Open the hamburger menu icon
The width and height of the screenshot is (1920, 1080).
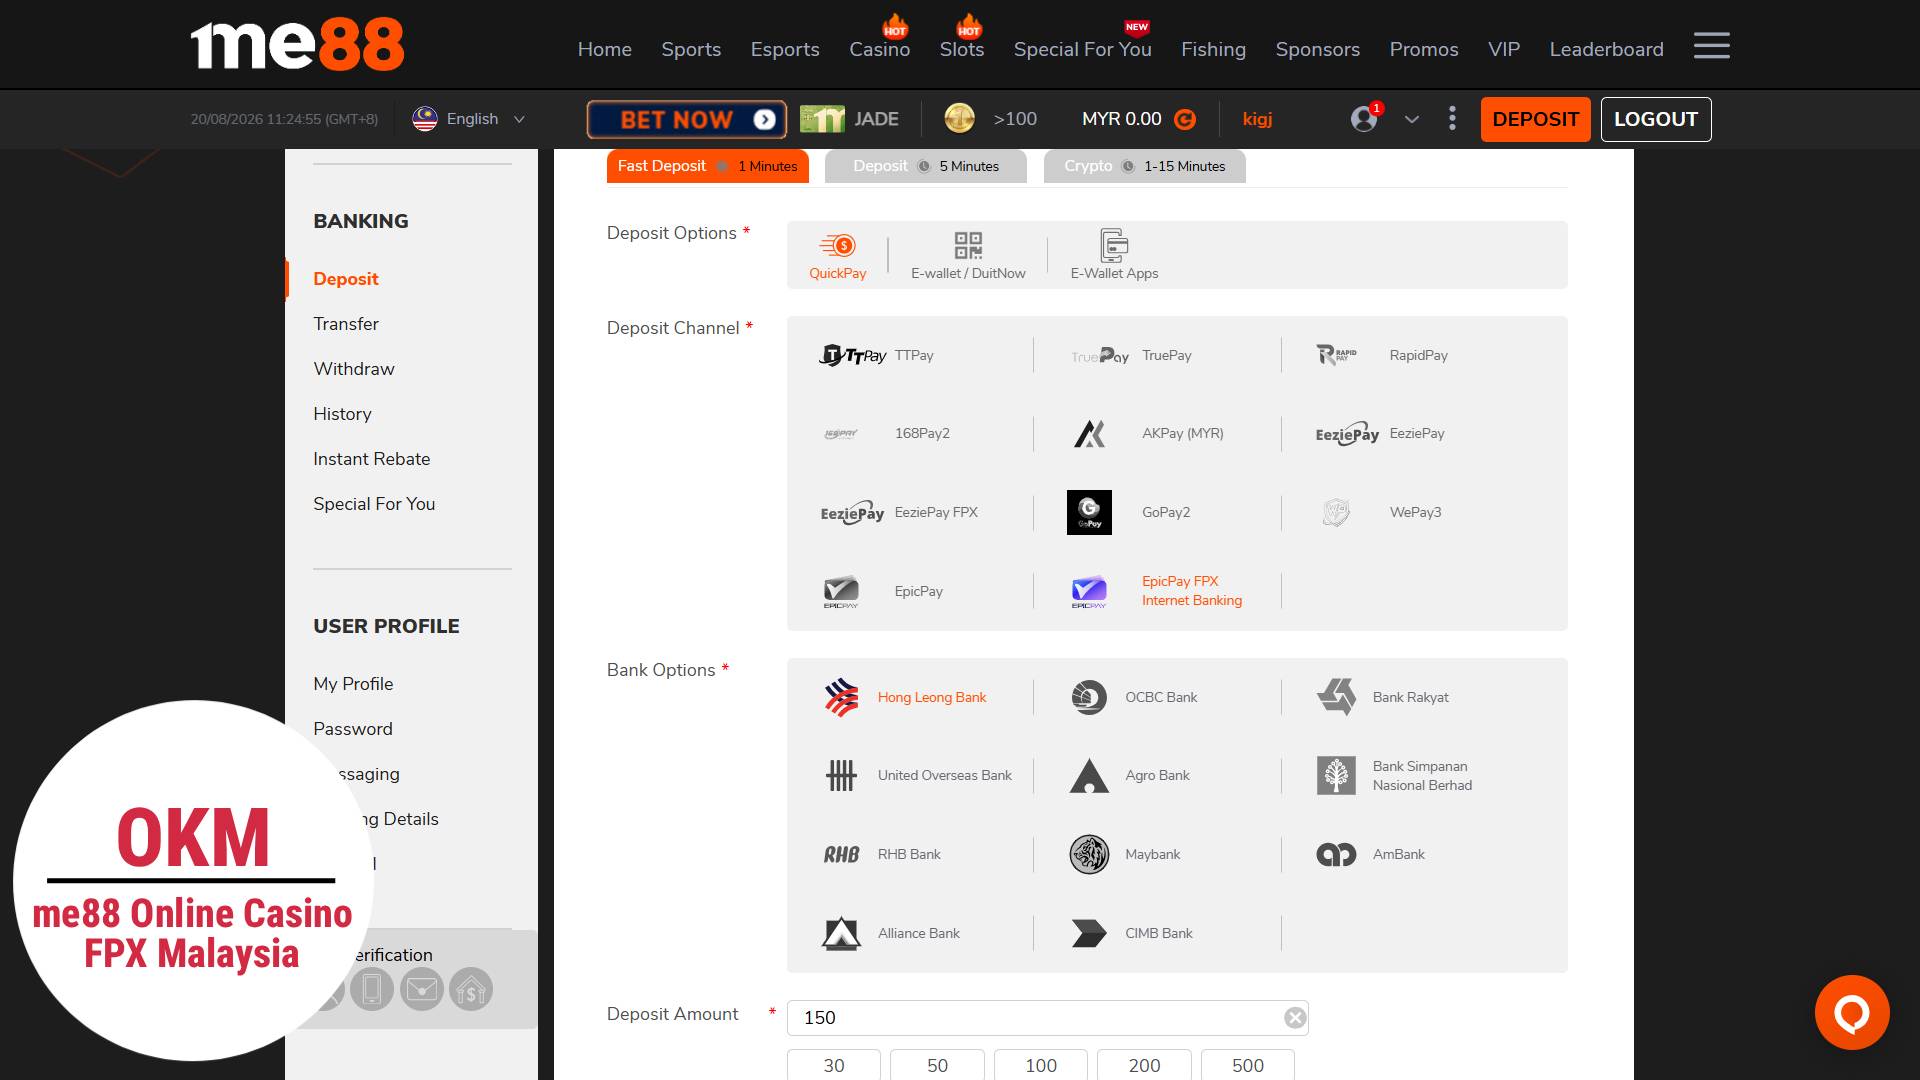click(1711, 46)
